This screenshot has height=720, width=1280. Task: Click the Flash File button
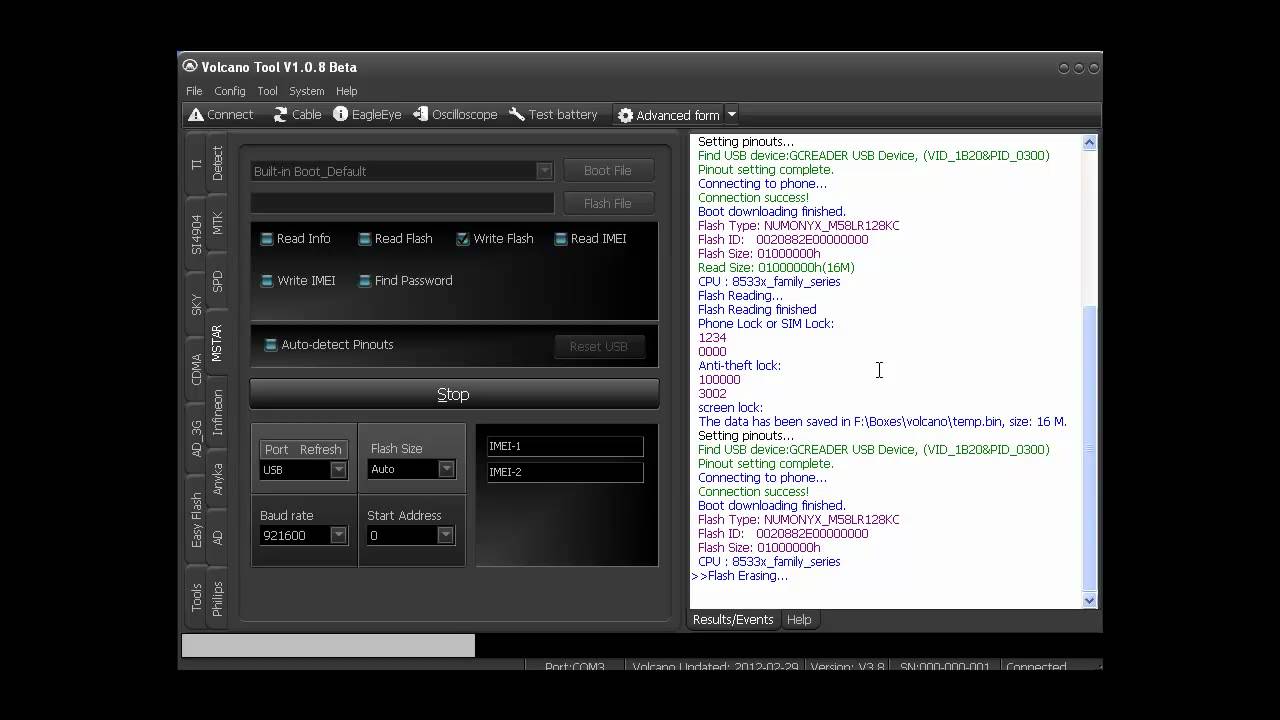pos(608,203)
